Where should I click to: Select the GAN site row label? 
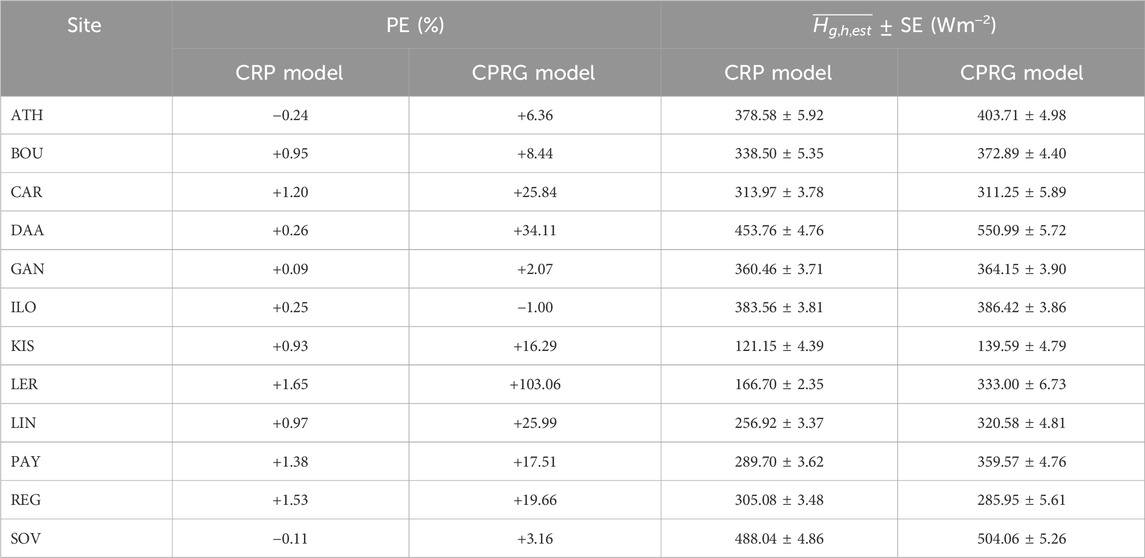coord(24,270)
